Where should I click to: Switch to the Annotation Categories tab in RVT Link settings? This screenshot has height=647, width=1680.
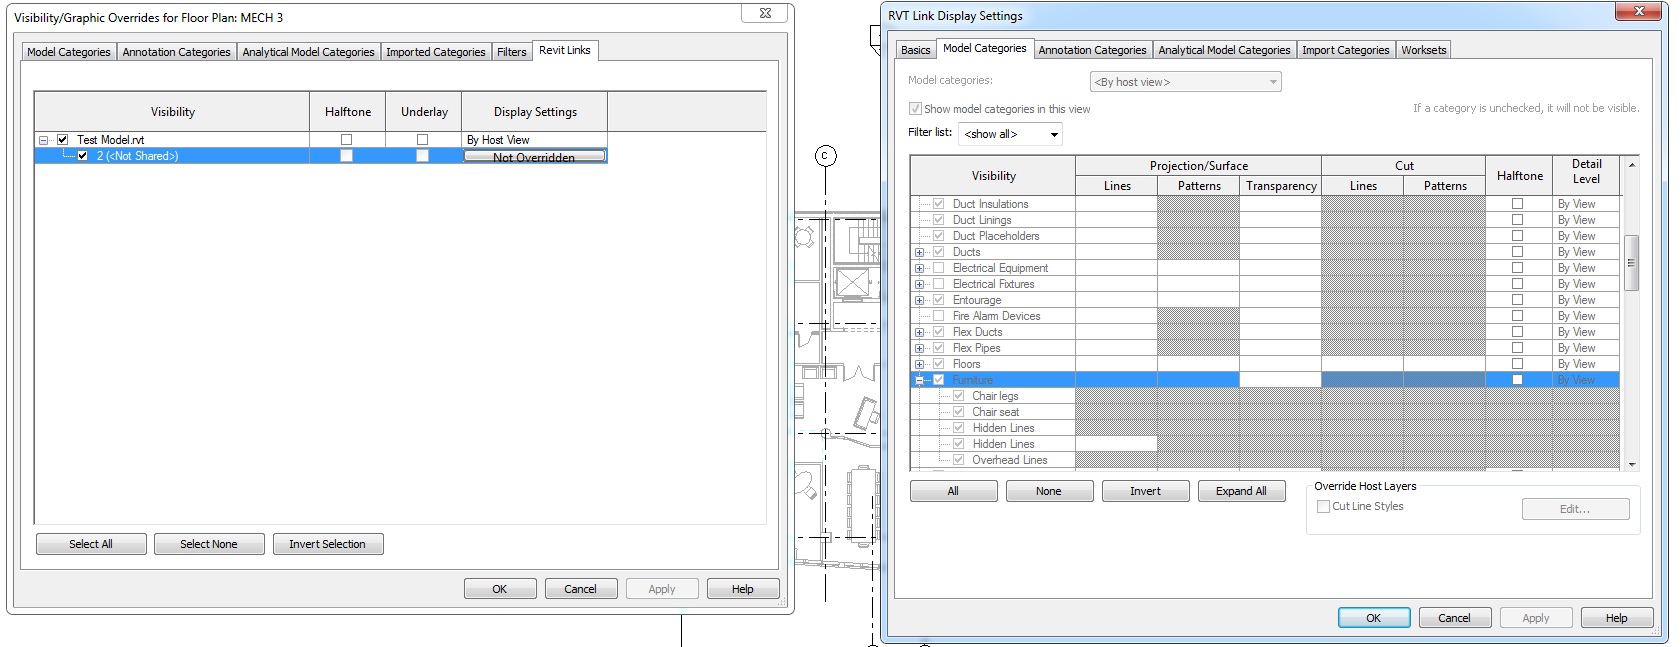point(1092,50)
